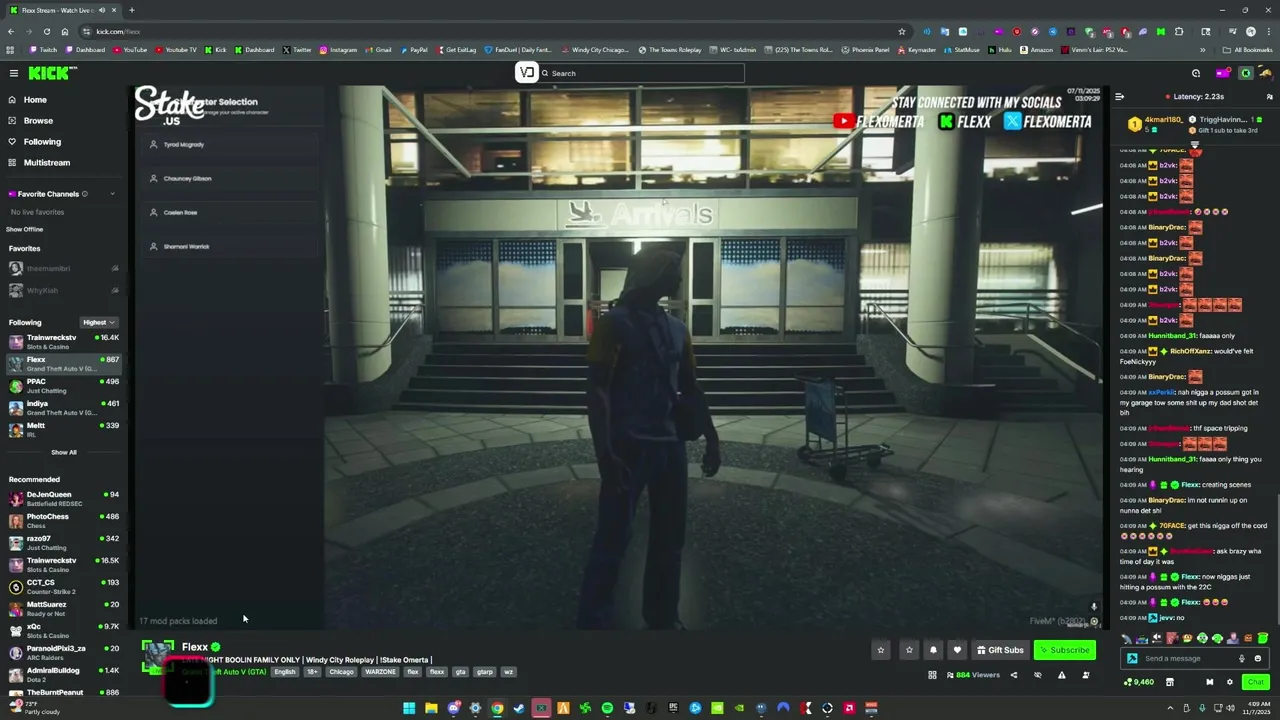Click Show All under Following
This screenshot has height=720, width=1280.
[64, 452]
